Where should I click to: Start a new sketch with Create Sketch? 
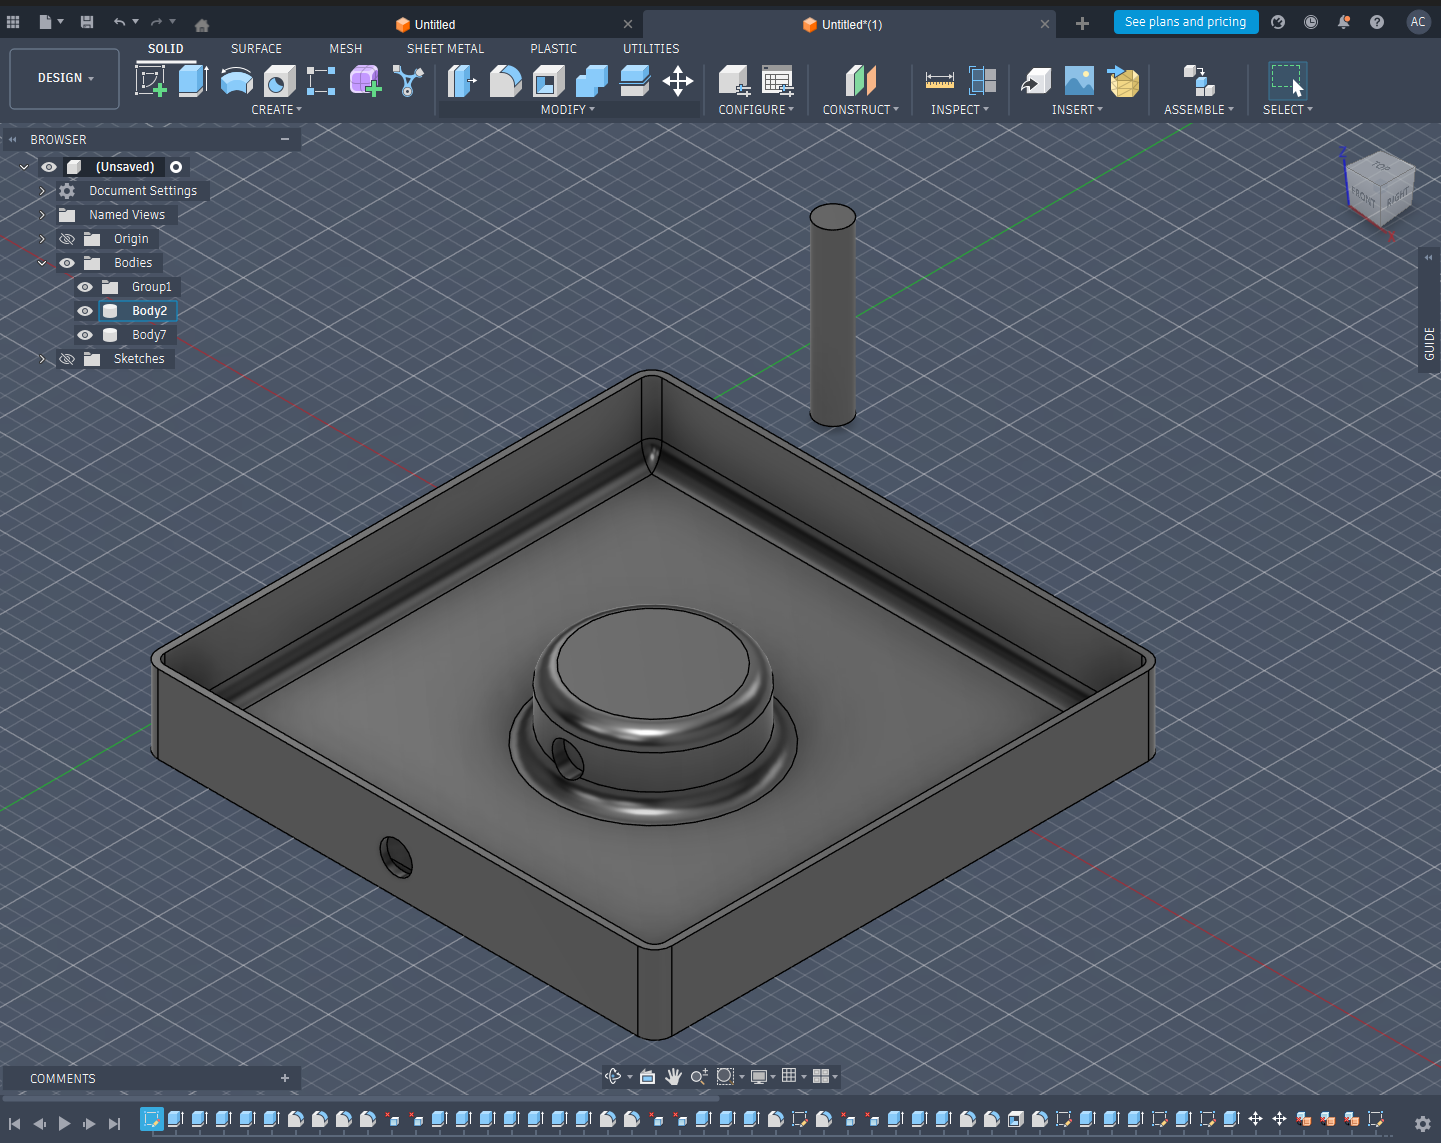(152, 81)
